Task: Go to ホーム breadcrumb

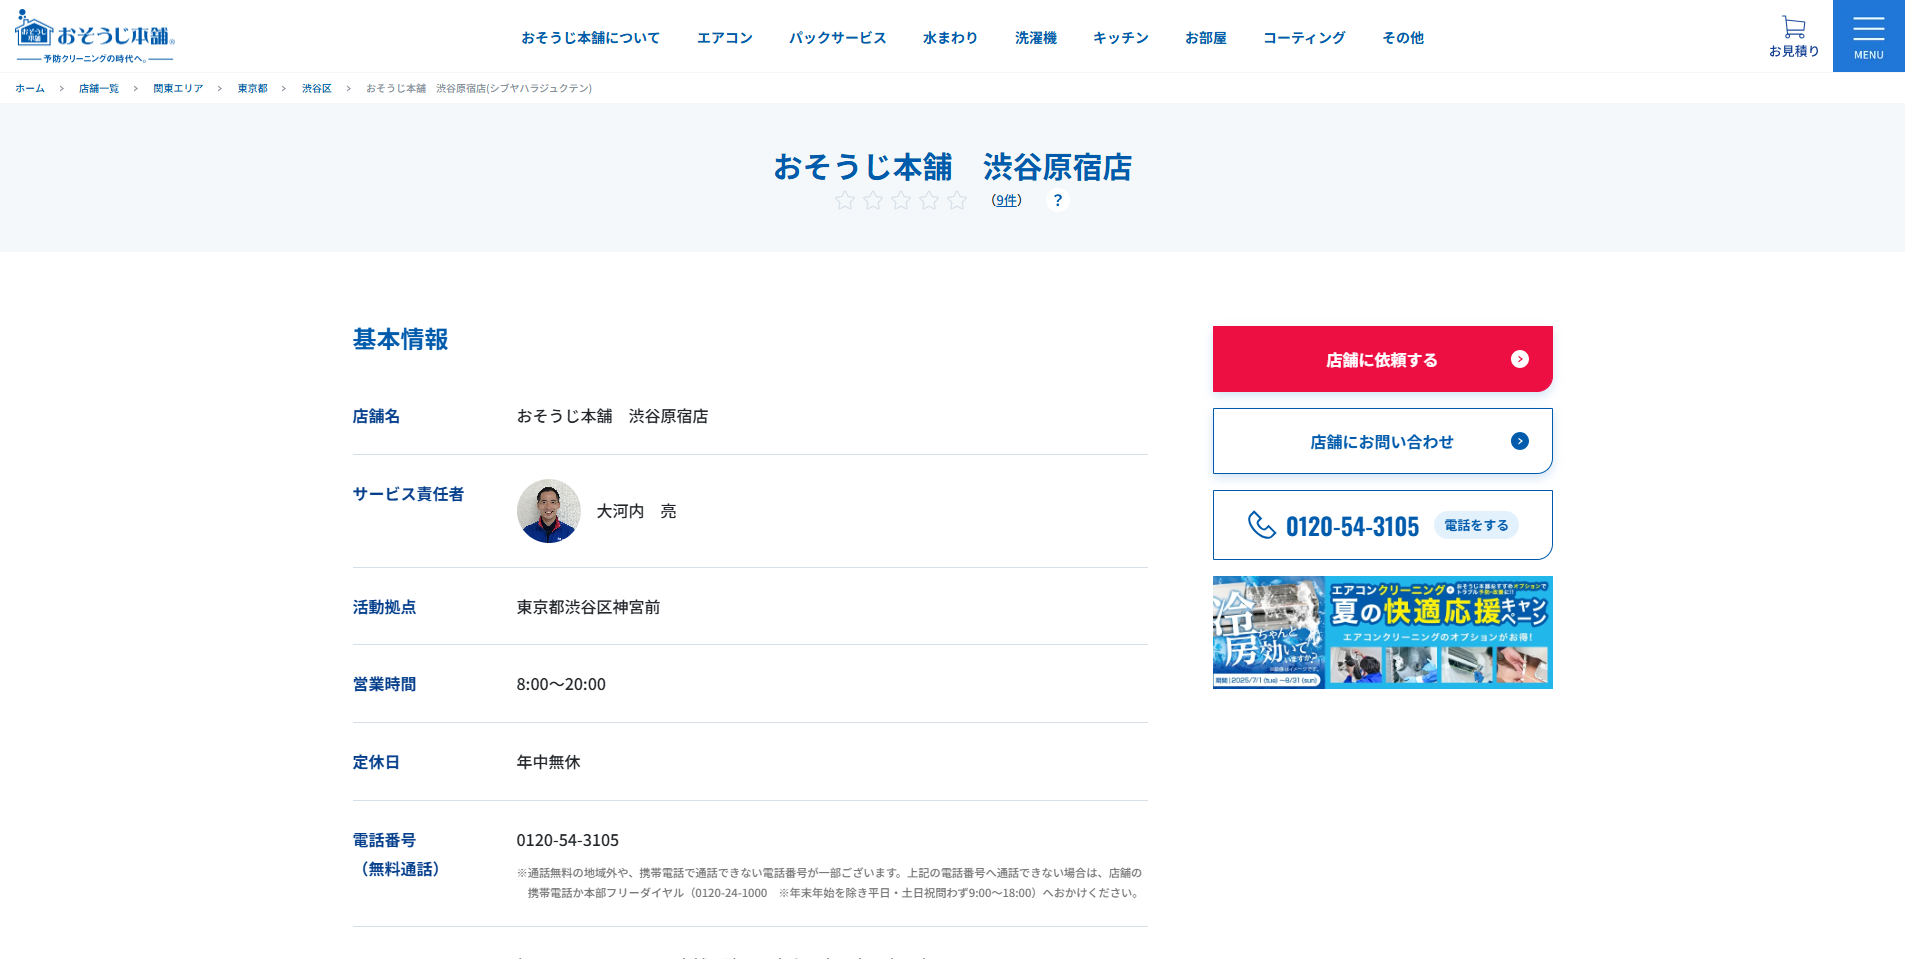Action: pyautogui.click(x=30, y=88)
